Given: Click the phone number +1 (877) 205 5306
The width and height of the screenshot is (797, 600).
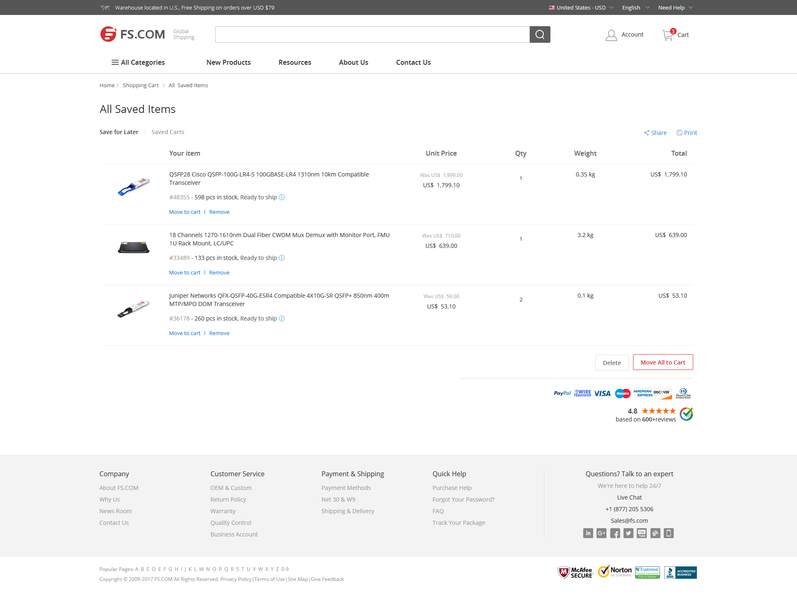Looking at the screenshot, I should point(629,509).
